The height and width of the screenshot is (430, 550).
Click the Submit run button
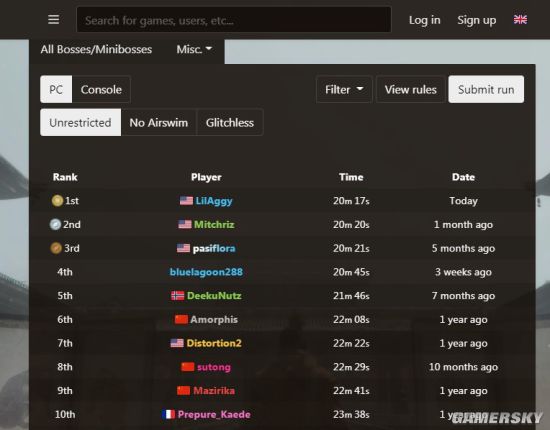pyautogui.click(x=486, y=89)
